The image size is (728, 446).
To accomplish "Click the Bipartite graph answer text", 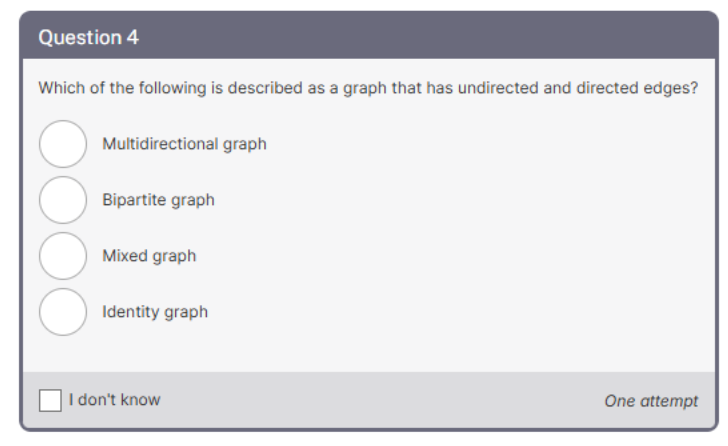I will click(x=158, y=200).
